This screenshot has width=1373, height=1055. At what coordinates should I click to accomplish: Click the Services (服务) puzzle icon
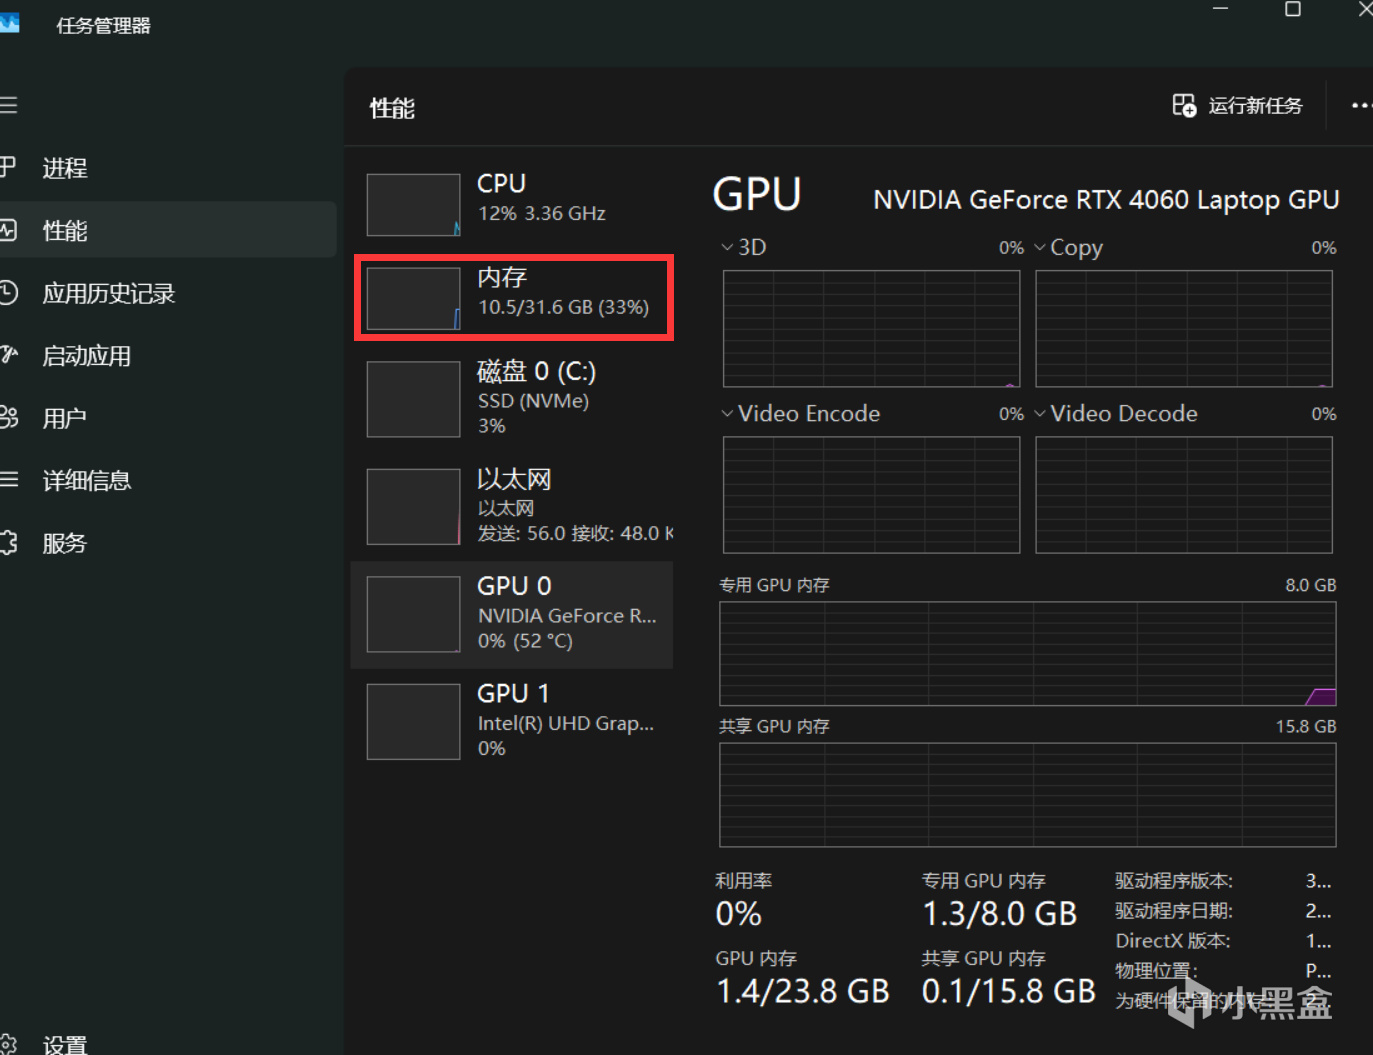pos(9,543)
